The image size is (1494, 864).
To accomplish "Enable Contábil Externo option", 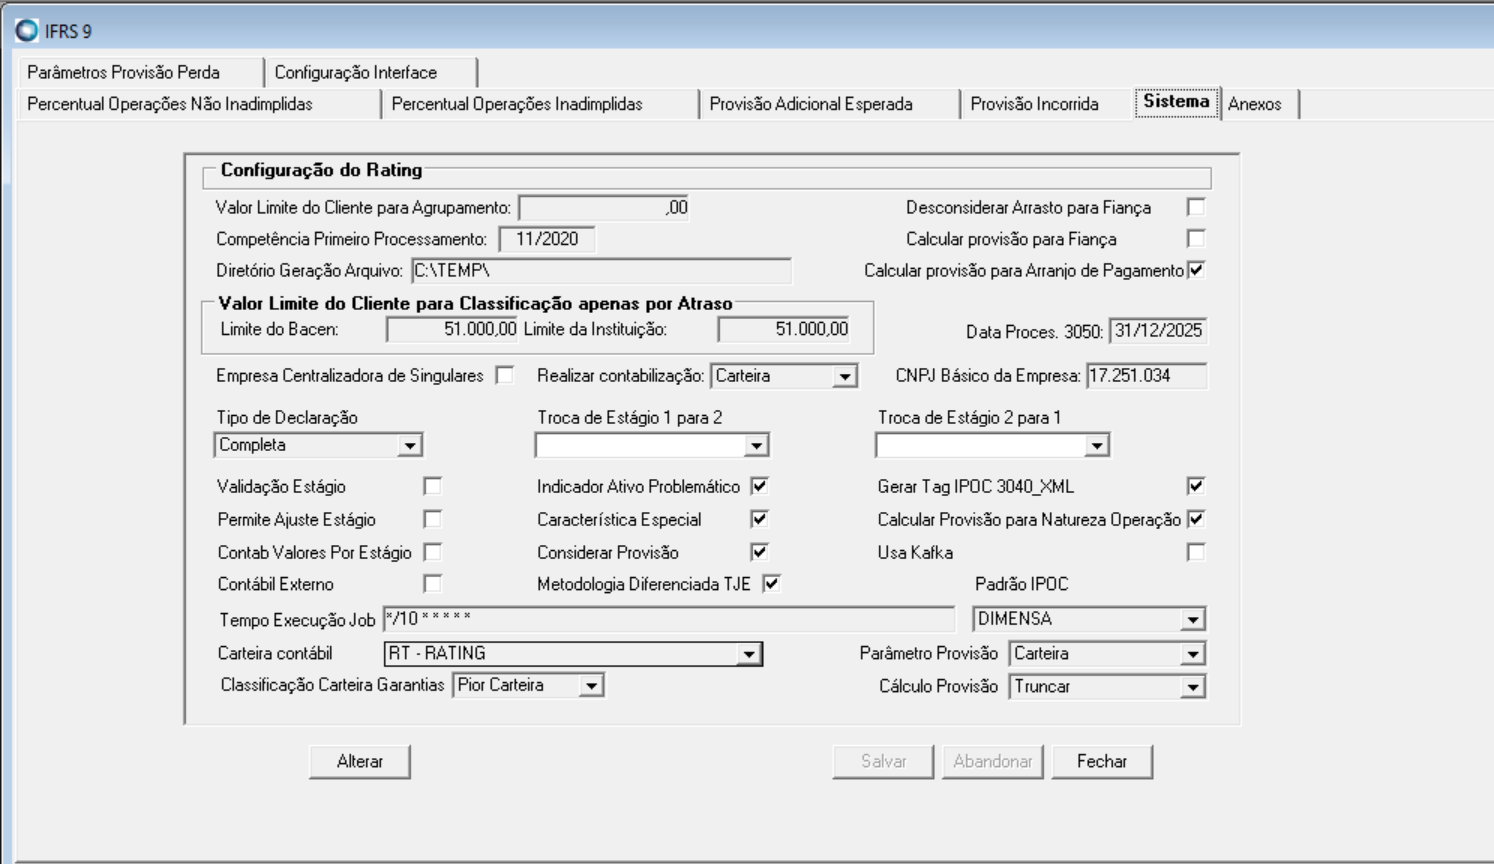I will point(432,583).
